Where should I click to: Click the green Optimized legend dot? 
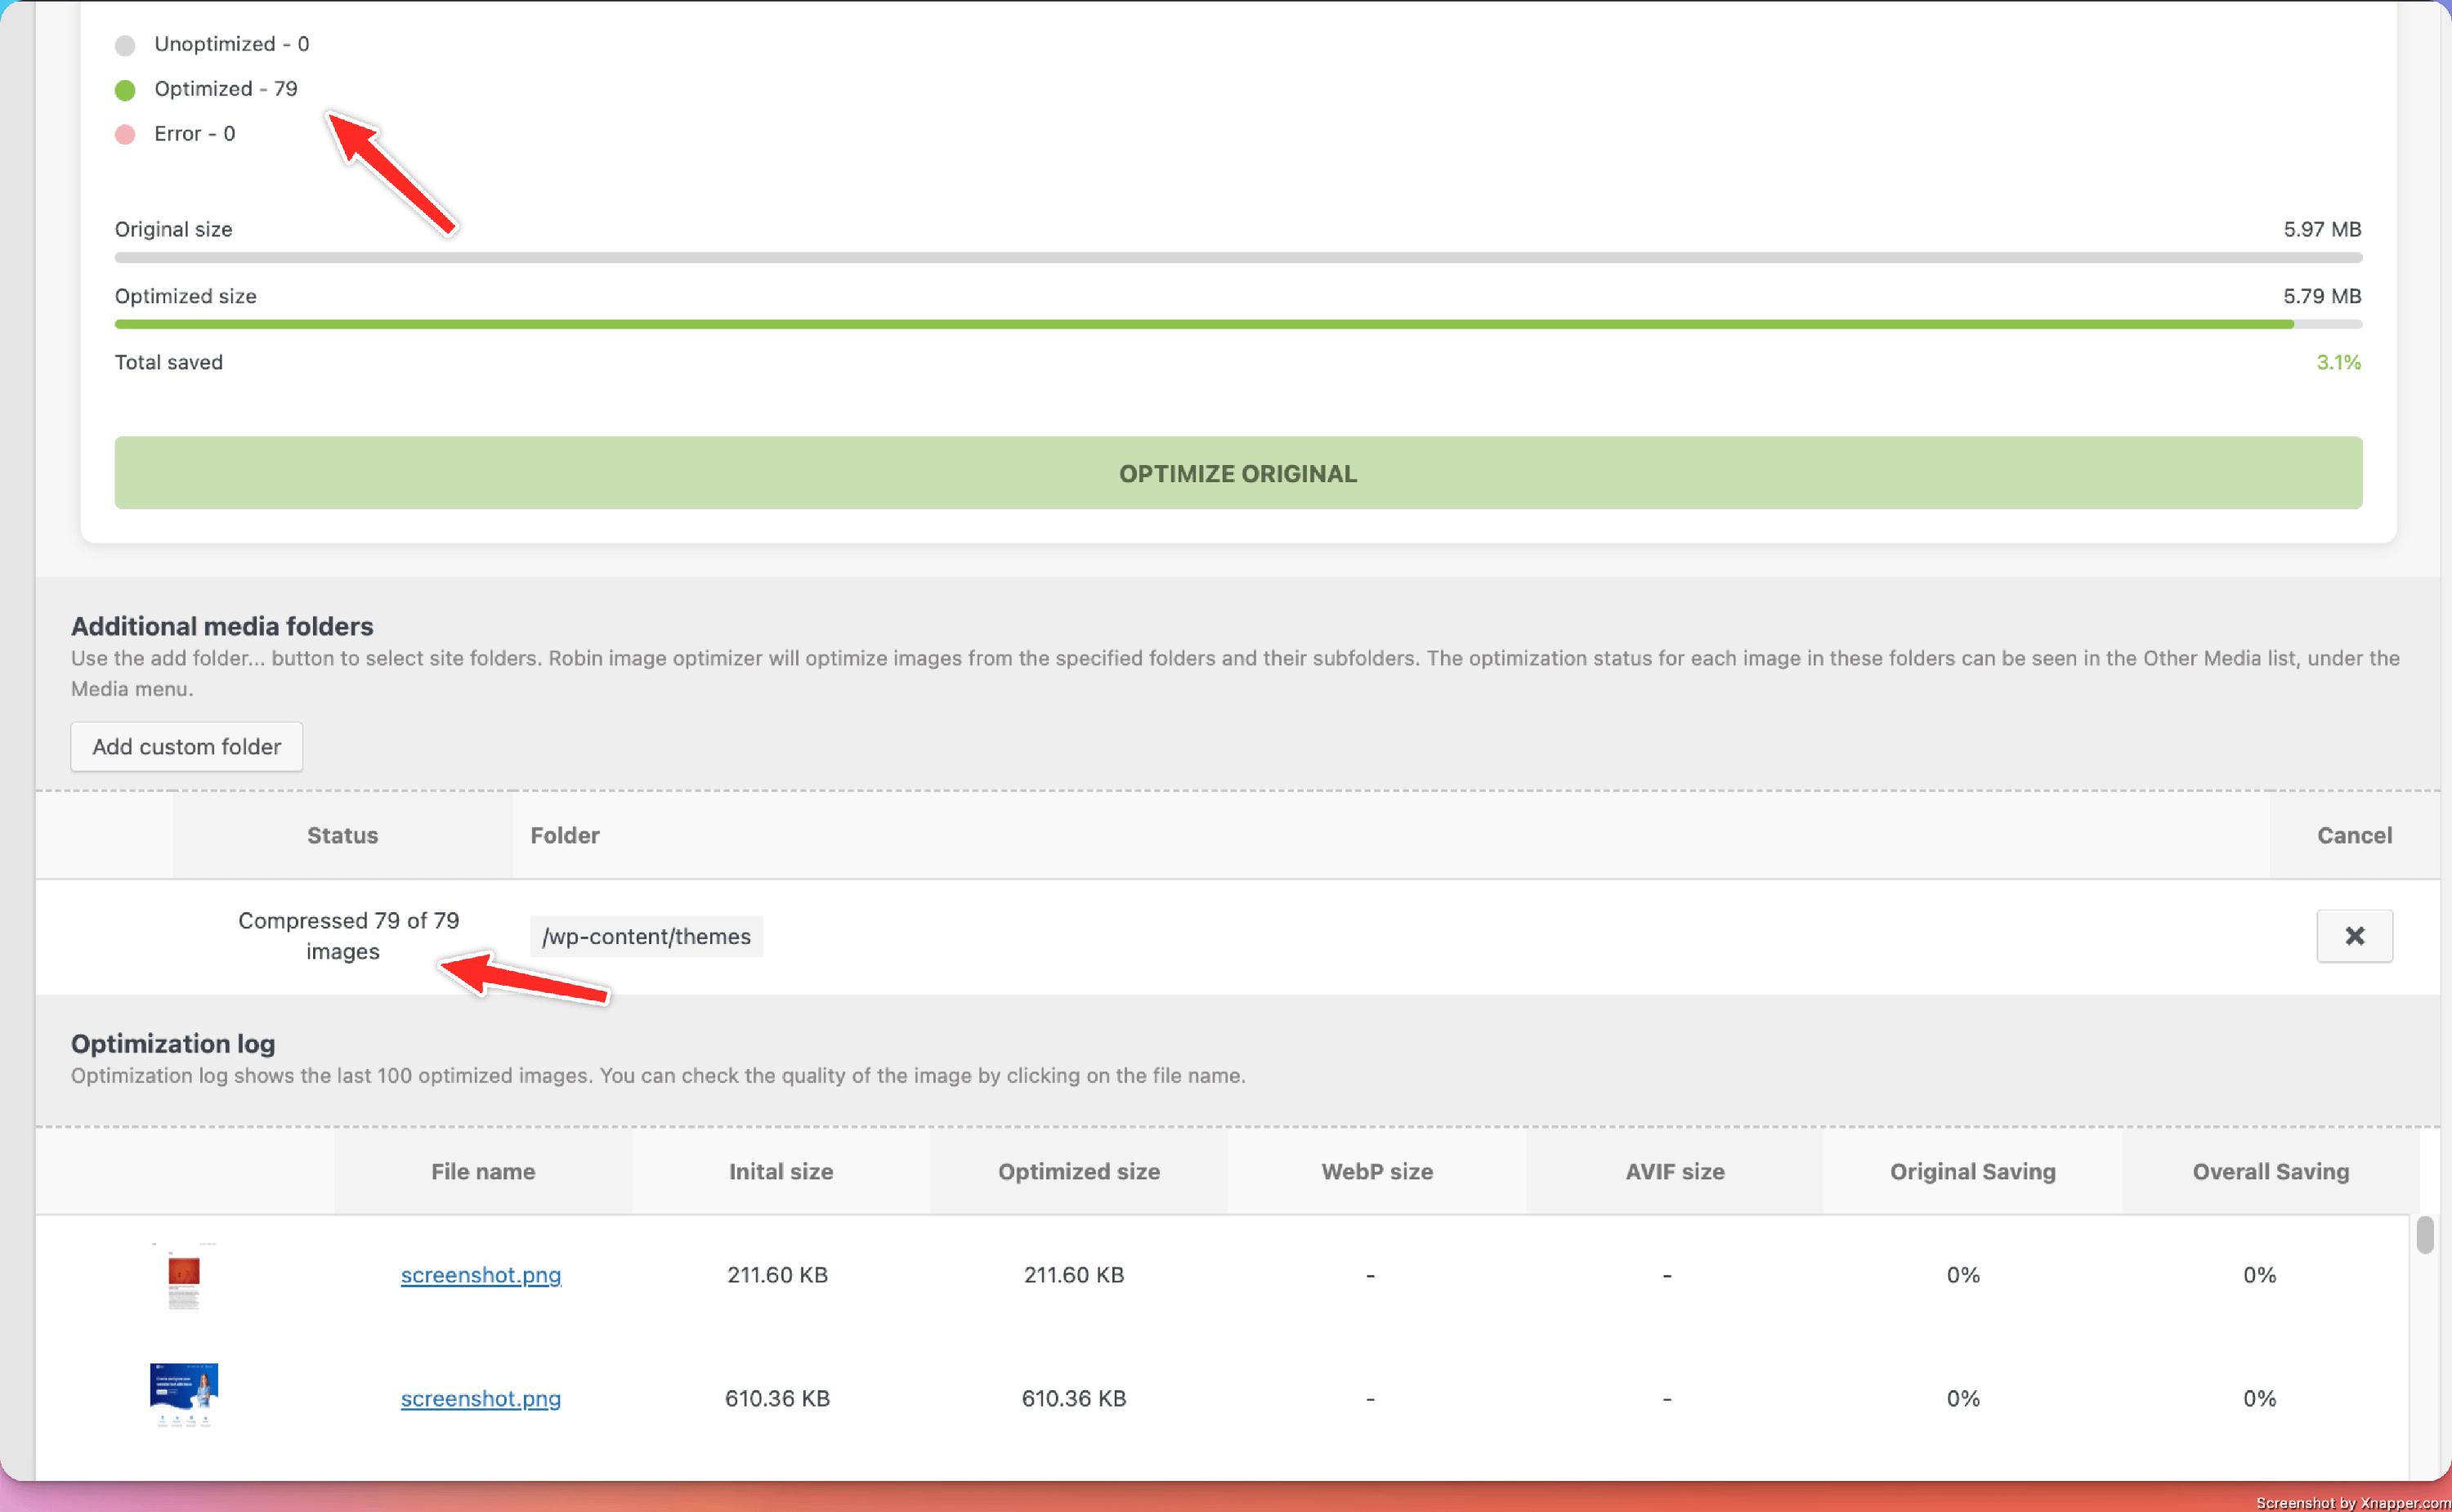point(125,90)
